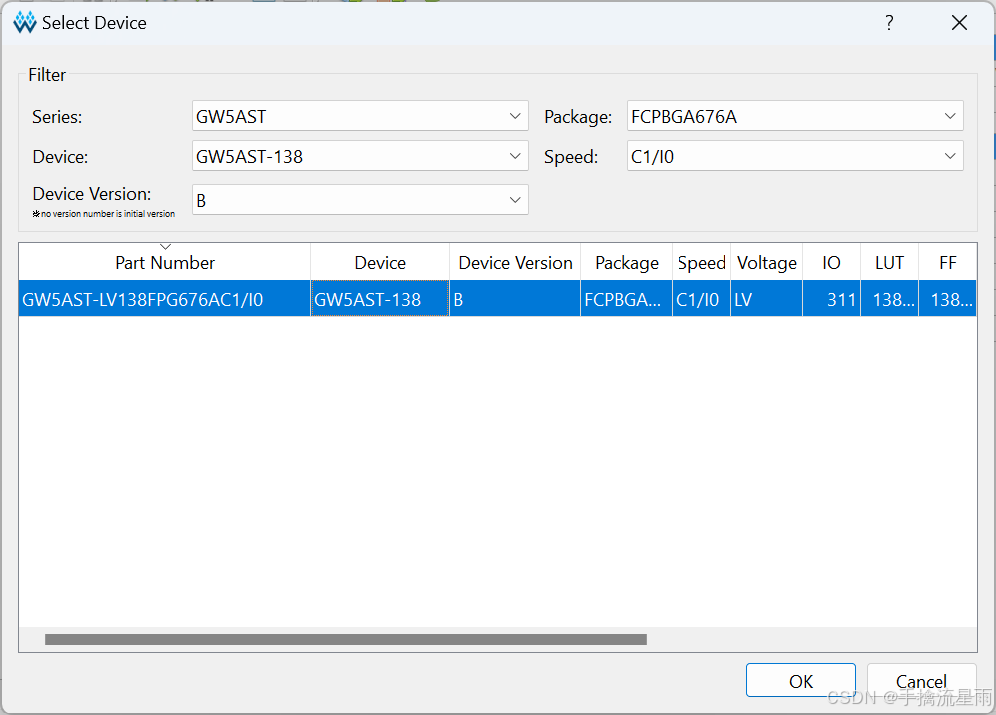Click the B device version table cell

(515, 299)
